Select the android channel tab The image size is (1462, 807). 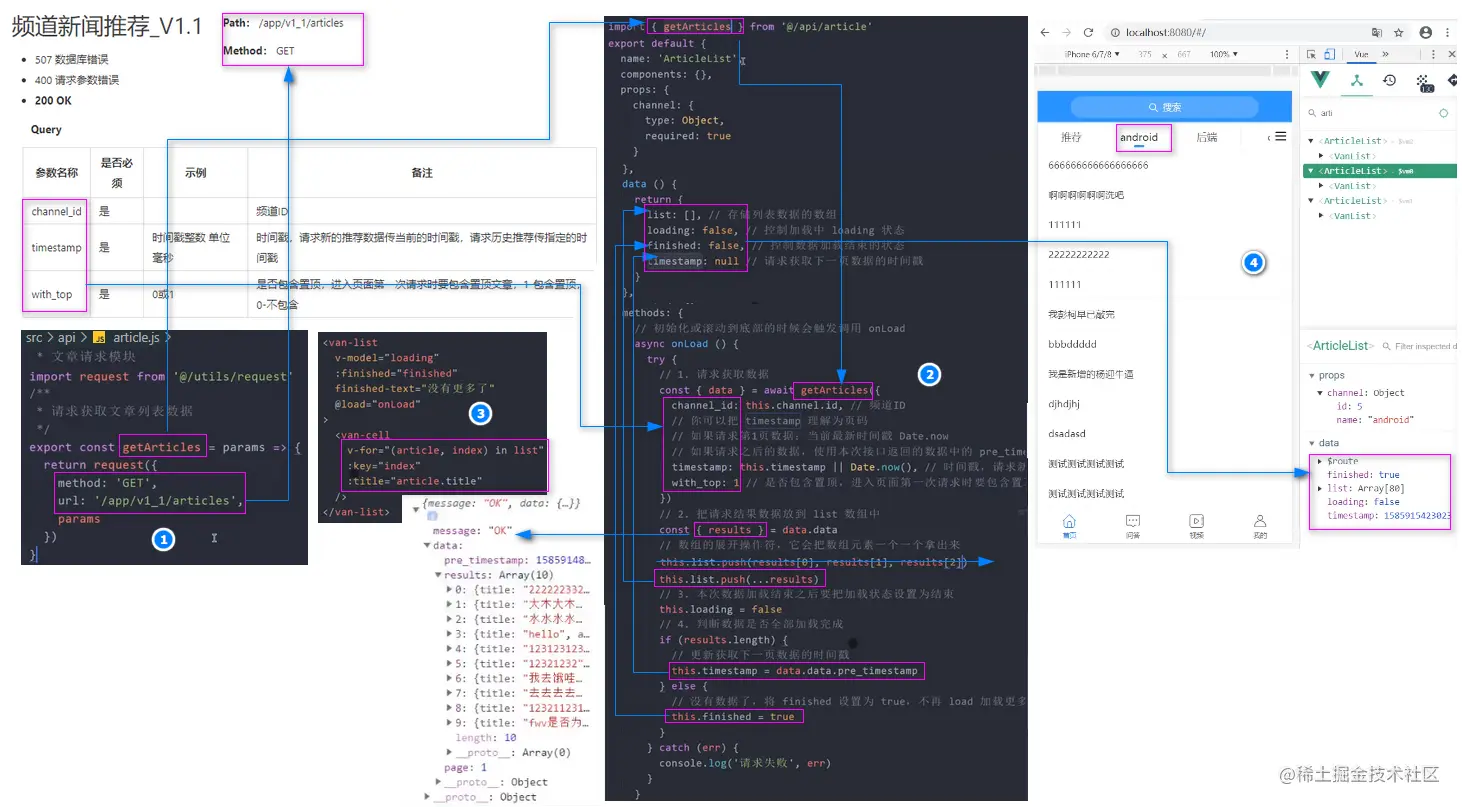click(1139, 137)
